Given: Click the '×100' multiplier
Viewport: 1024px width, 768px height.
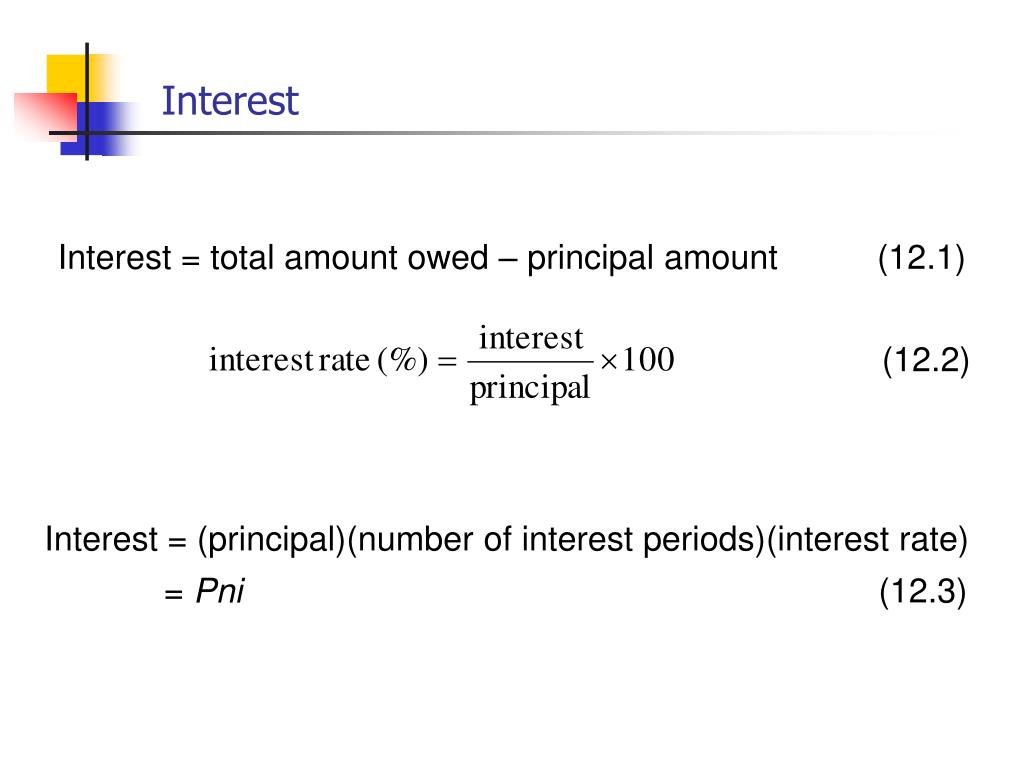Looking at the screenshot, I should click(637, 360).
